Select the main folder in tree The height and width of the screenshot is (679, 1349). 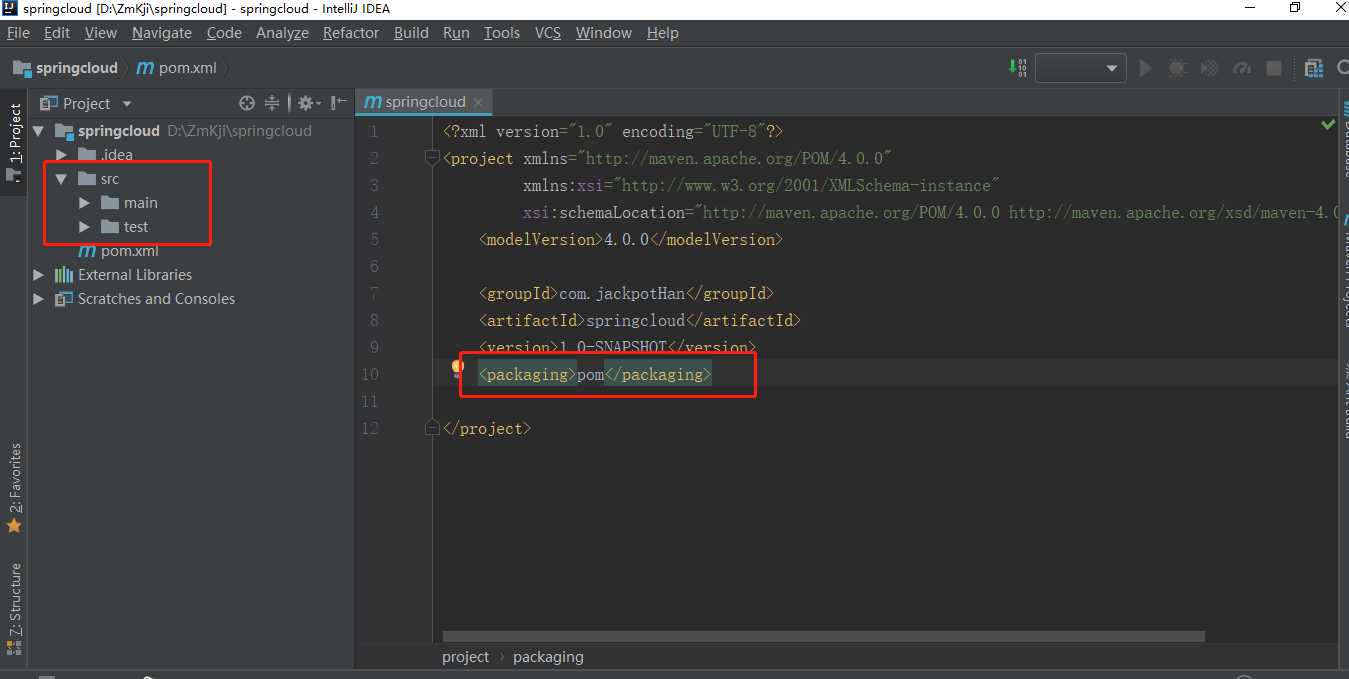(129, 203)
